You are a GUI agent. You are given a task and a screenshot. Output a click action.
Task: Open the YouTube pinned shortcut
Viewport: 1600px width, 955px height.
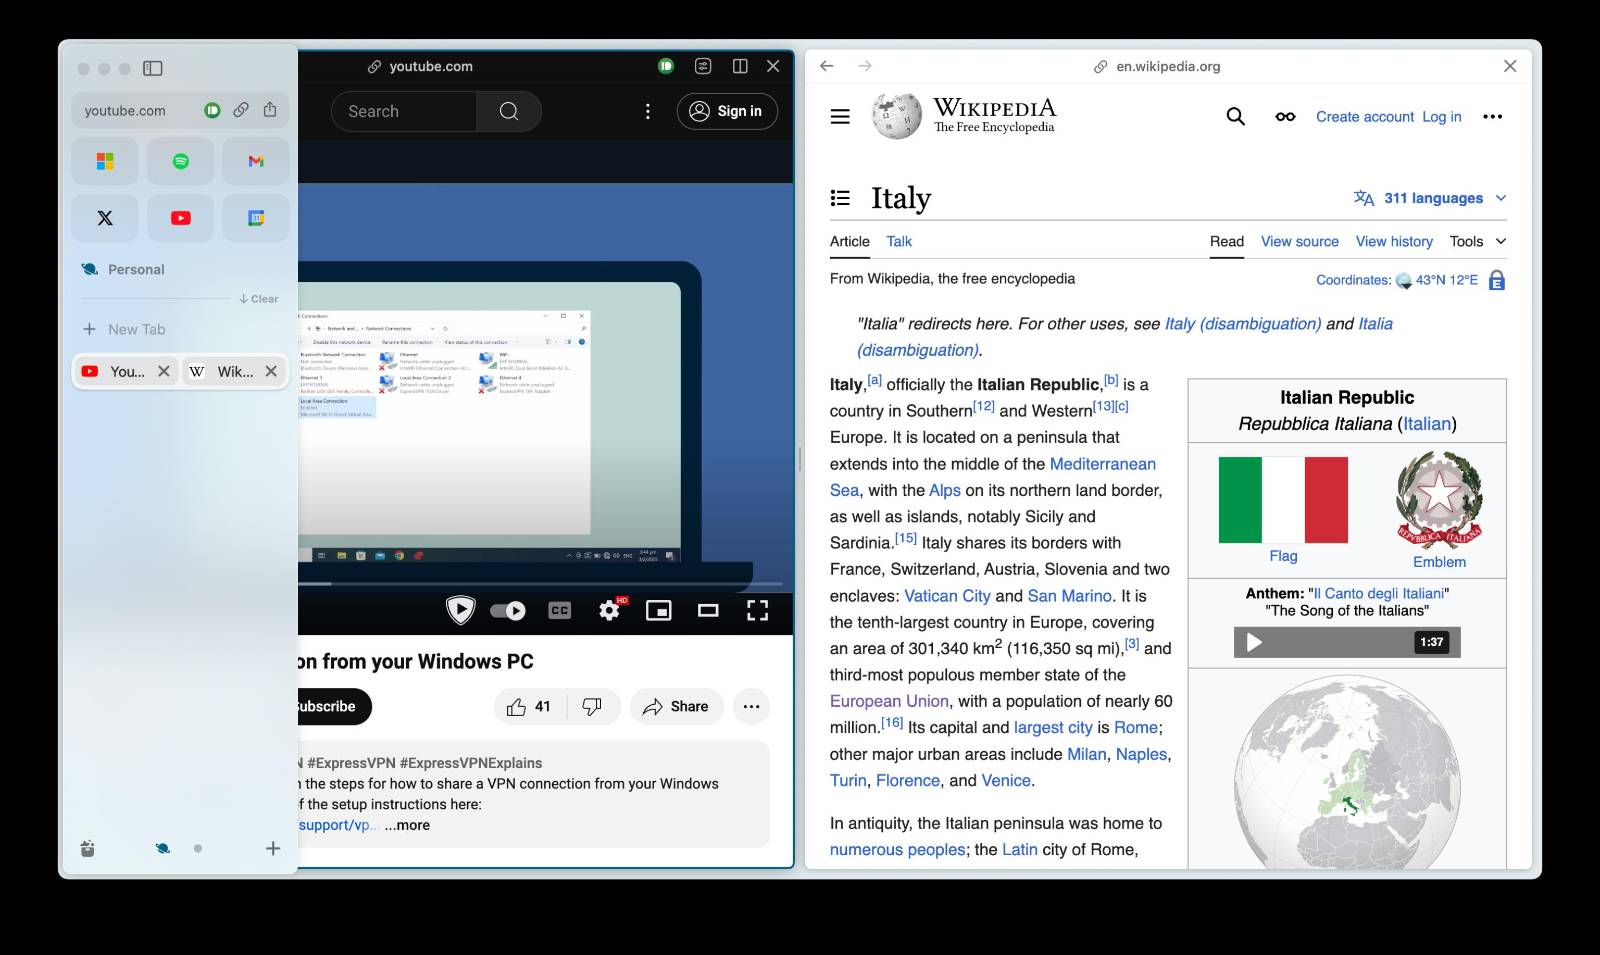181,218
